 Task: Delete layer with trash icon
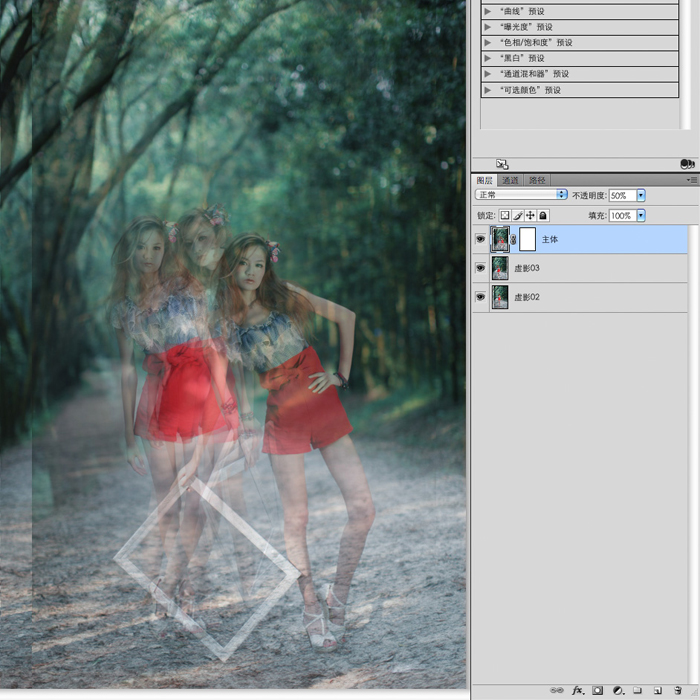[x=678, y=690]
